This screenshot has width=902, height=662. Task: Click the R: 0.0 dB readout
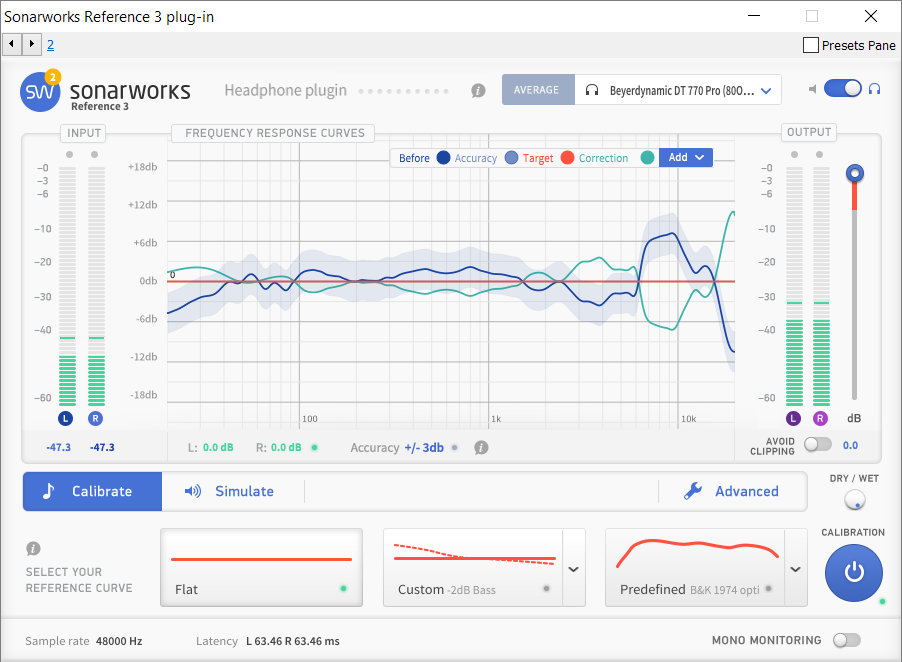click(x=278, y=447)
